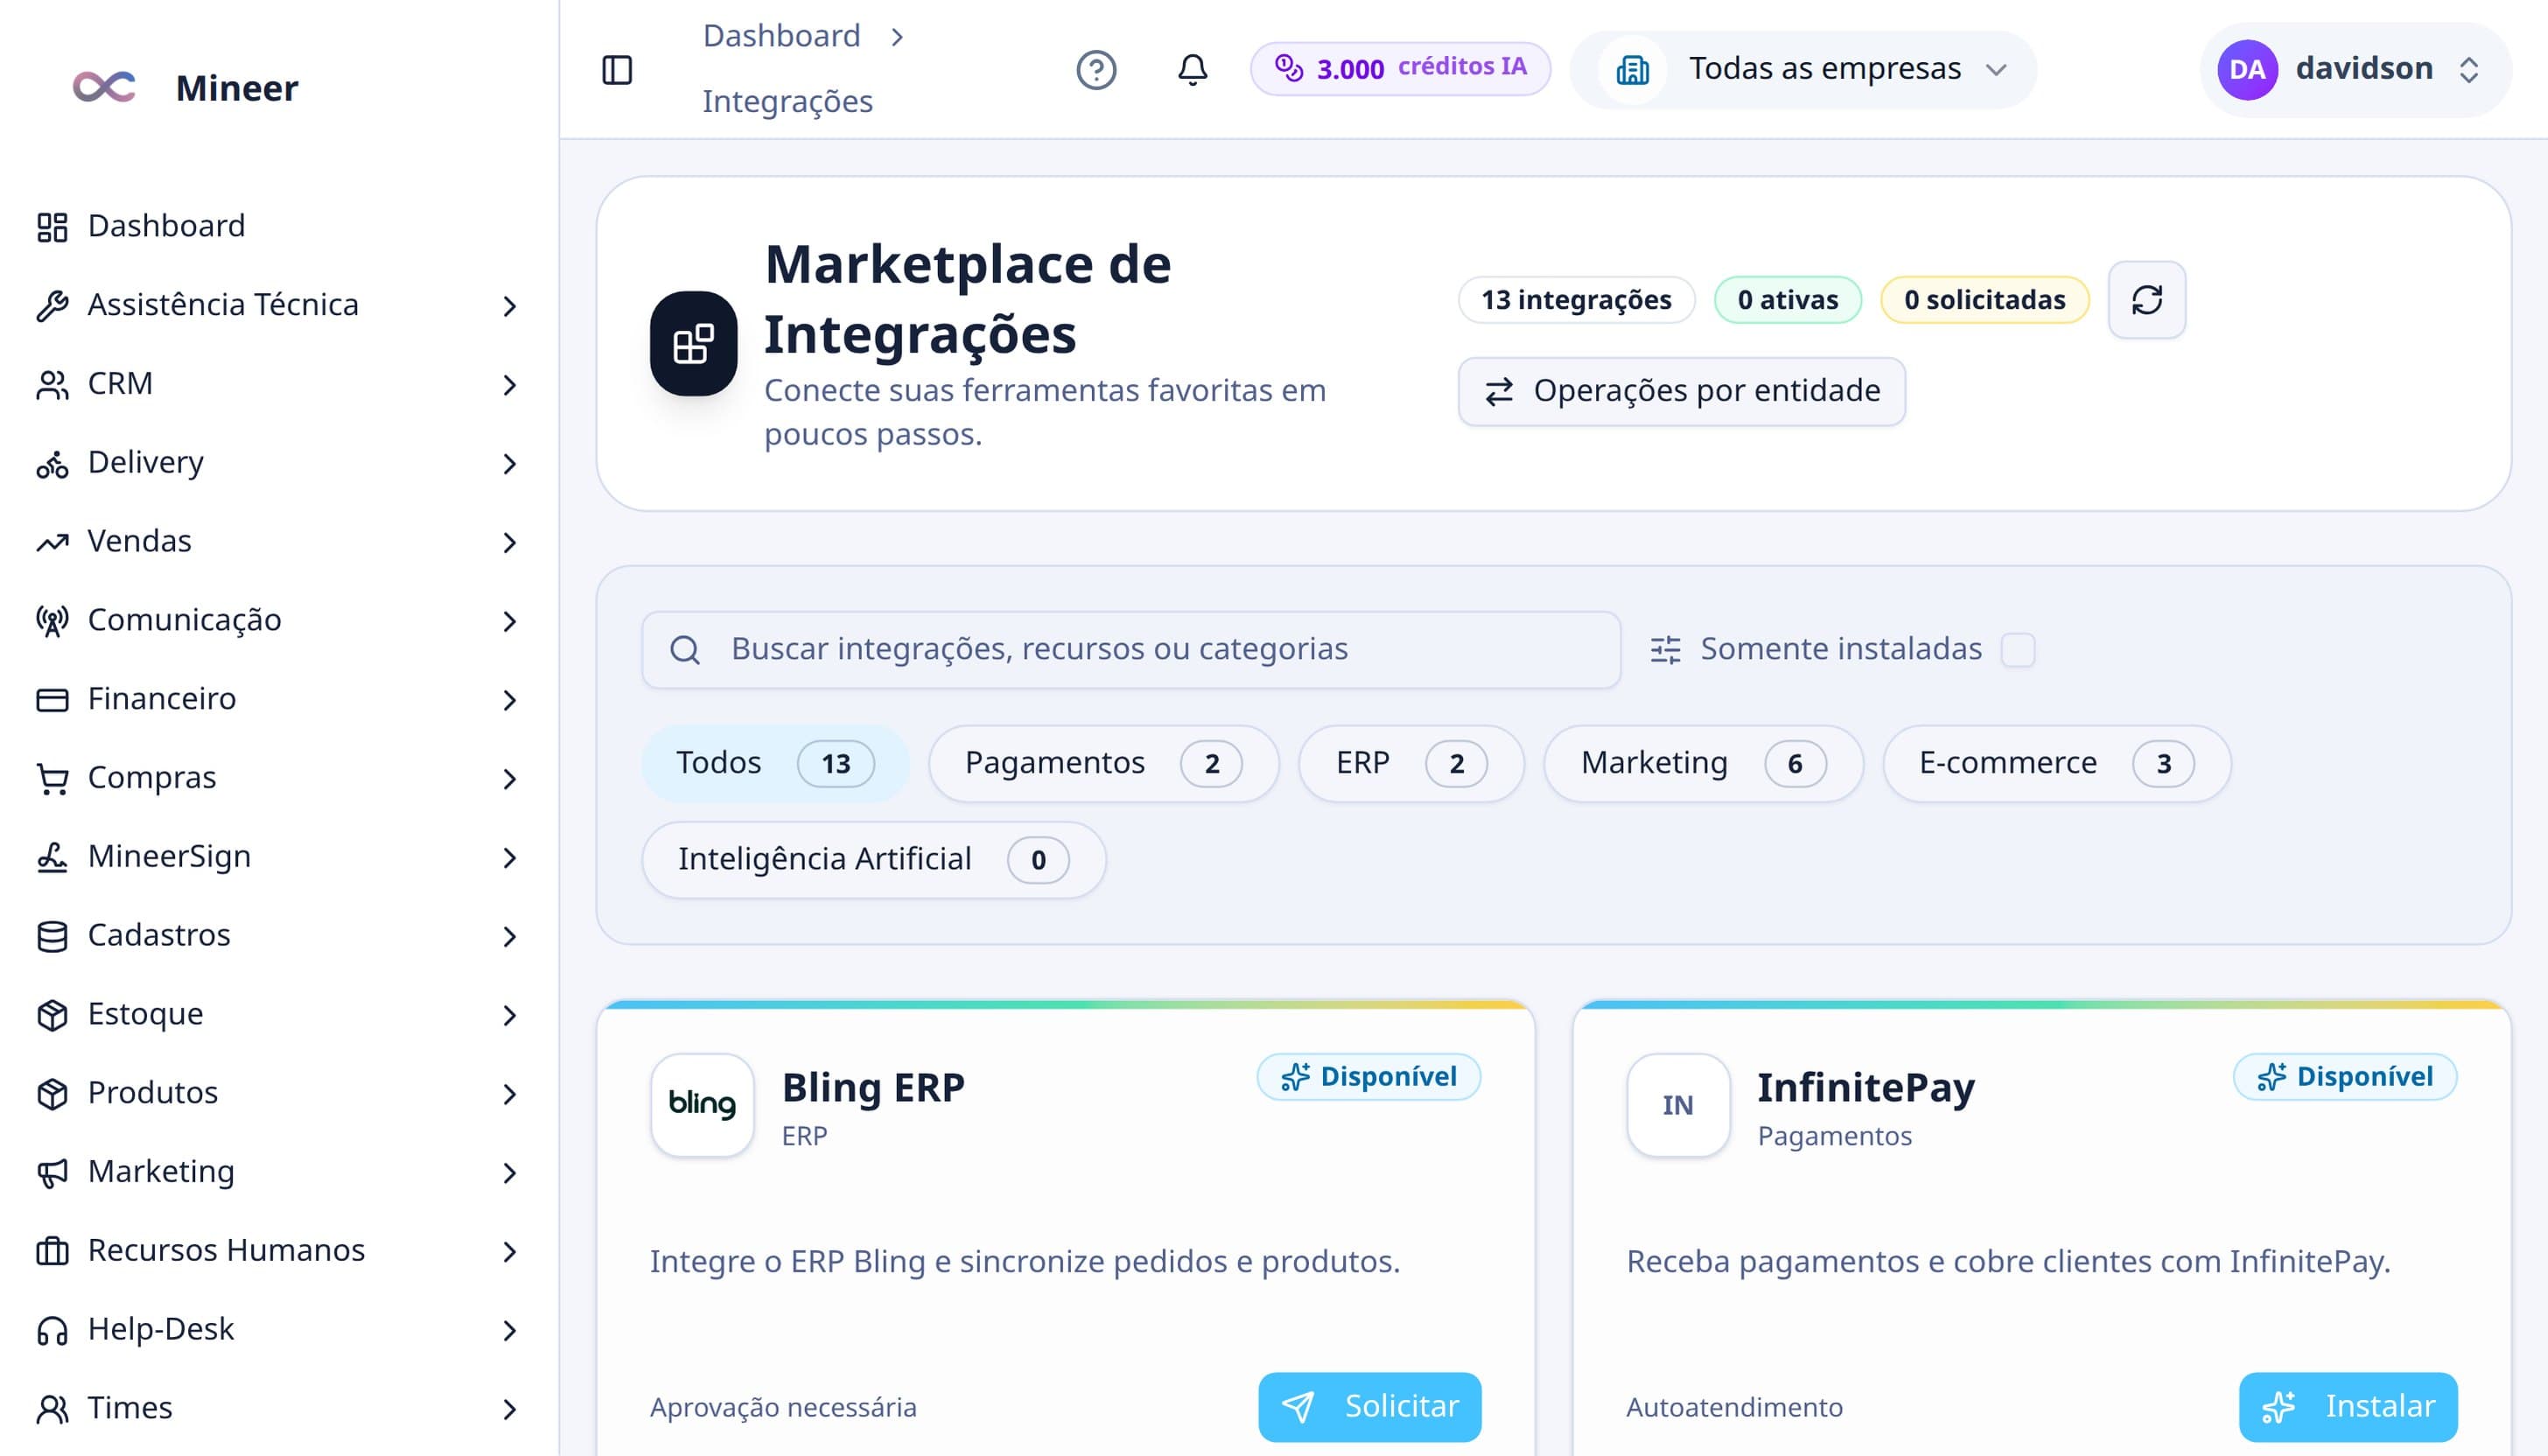
Task: Expand the Vendas menu chevron
Action: pyautogui.click(x=509, y=542)
